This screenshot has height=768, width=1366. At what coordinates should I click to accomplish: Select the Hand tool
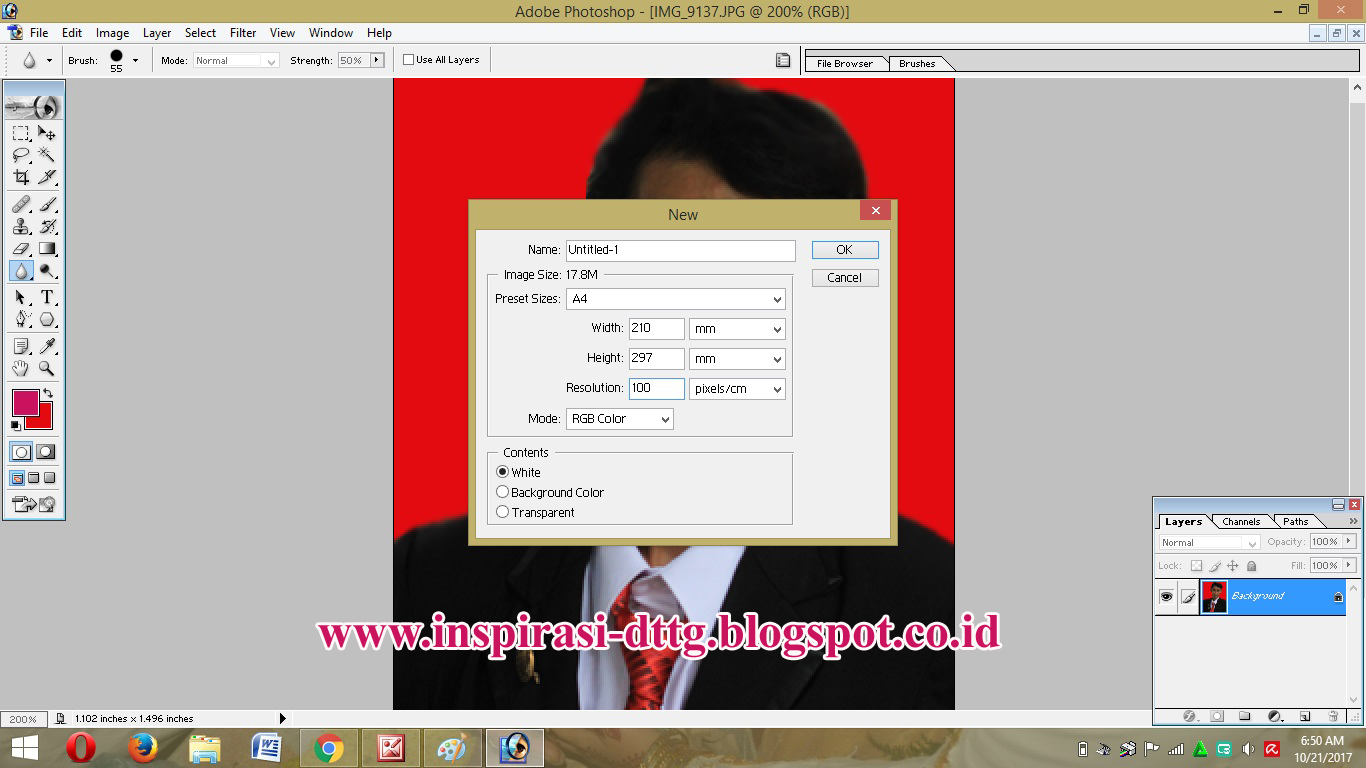pyautogui.click(x=21, y=368)
